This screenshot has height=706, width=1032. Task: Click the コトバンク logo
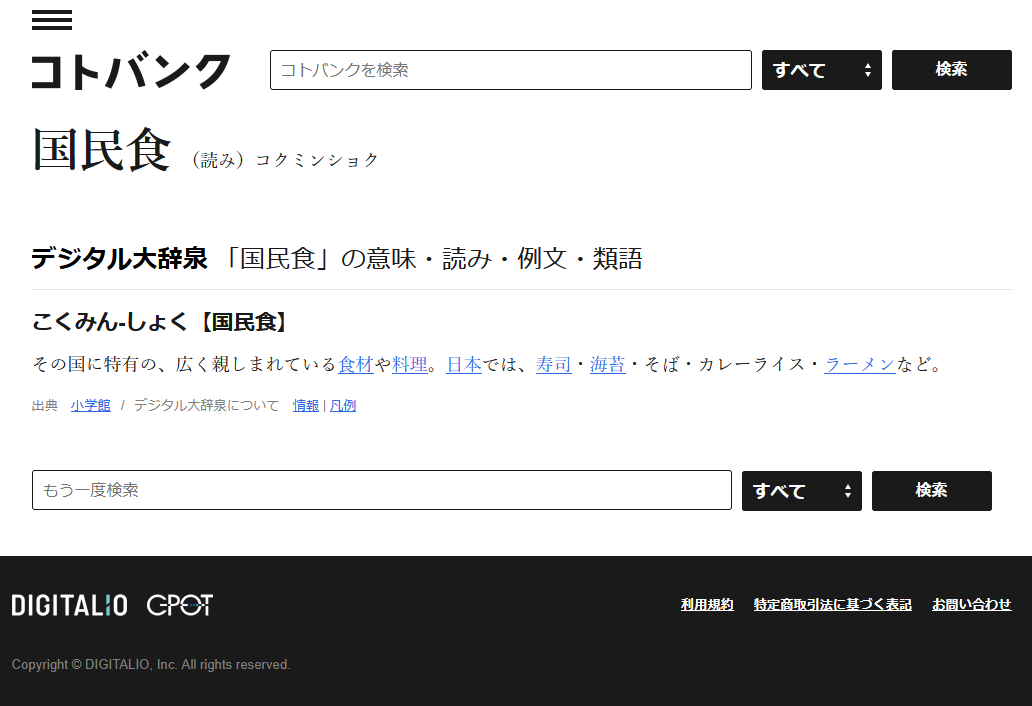click(131, 71)
